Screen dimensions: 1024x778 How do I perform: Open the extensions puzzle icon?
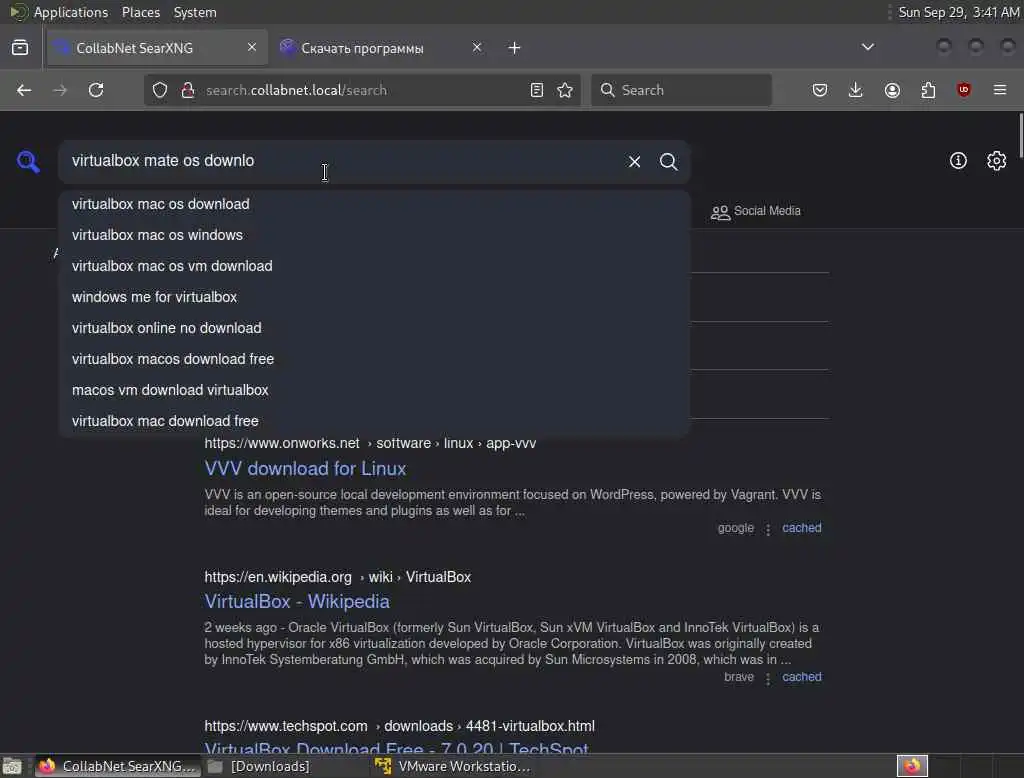click(928, 90)
